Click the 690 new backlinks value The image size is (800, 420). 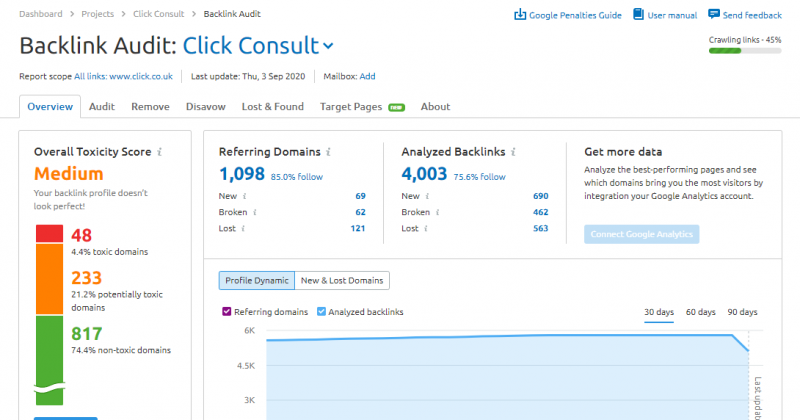(x=540, y=196)
